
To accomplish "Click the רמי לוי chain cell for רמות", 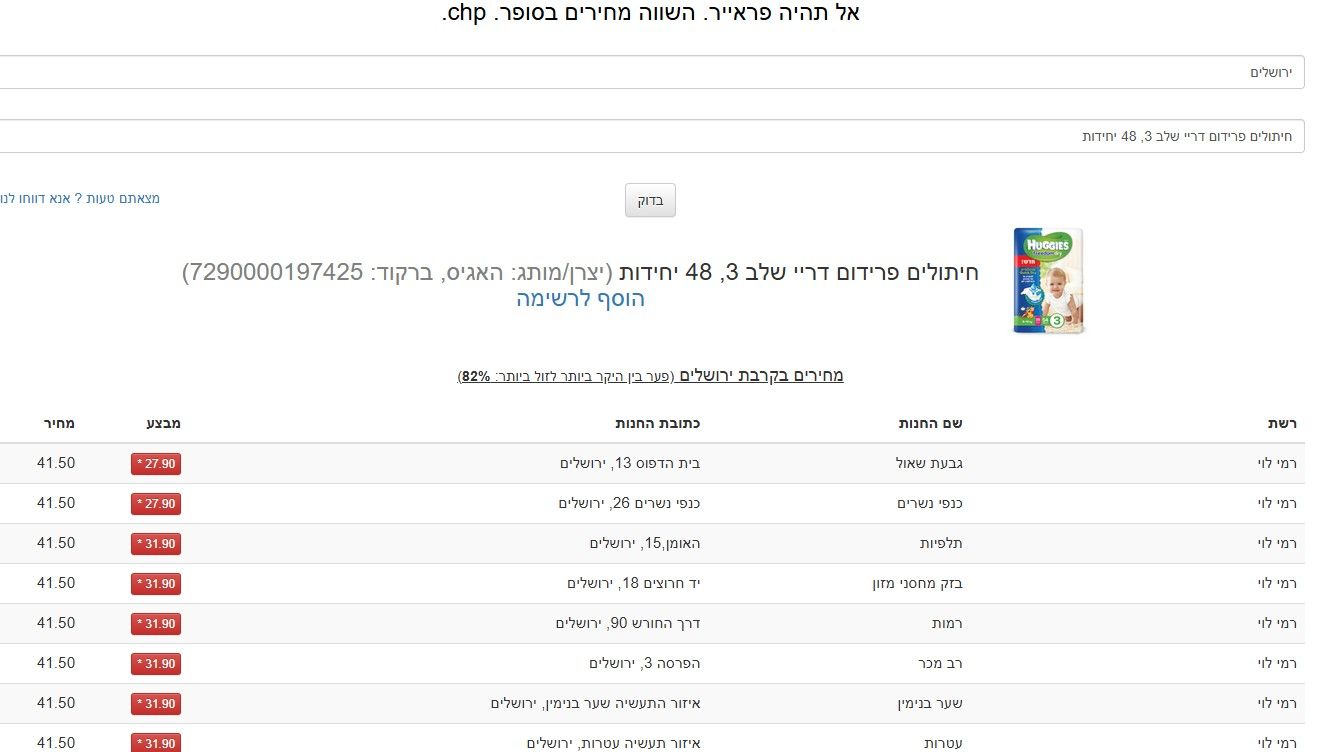I will pos(1277,623).
